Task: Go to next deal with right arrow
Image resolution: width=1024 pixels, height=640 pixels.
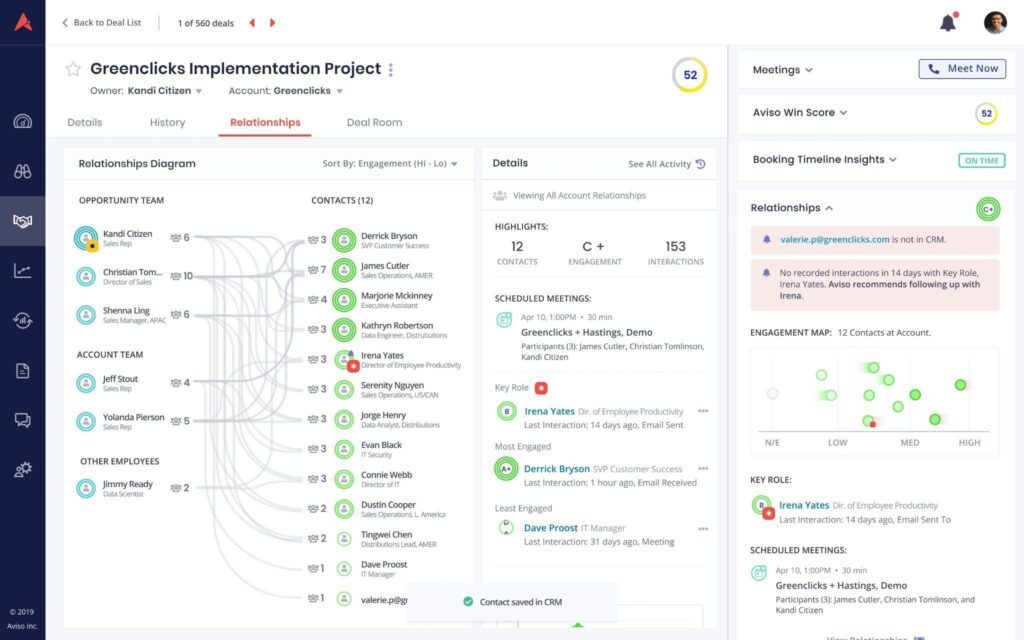Action: point(272,23)
